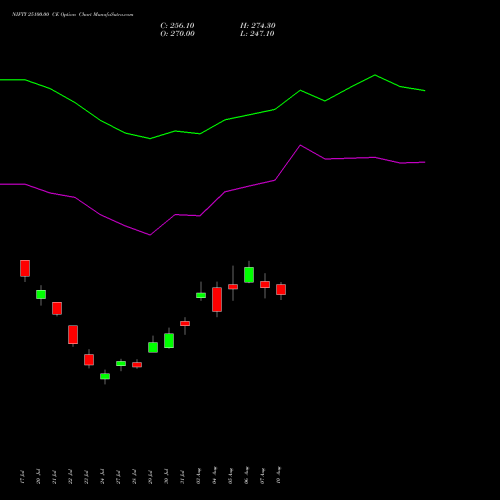
Task: Click the red candlestick for 22 Jul
Action: pyautogui.click(x=73, y=335)
